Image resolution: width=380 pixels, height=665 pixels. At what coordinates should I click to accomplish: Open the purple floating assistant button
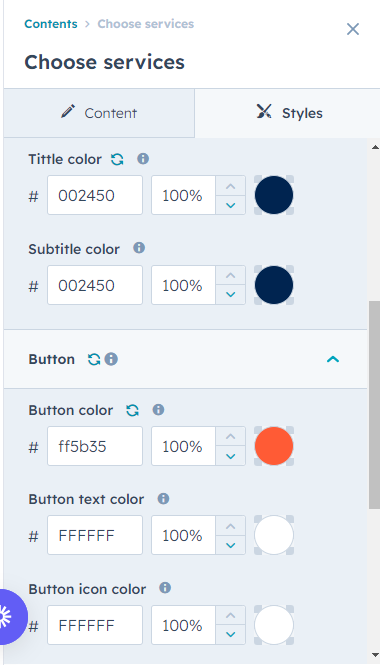click(9, 617)
